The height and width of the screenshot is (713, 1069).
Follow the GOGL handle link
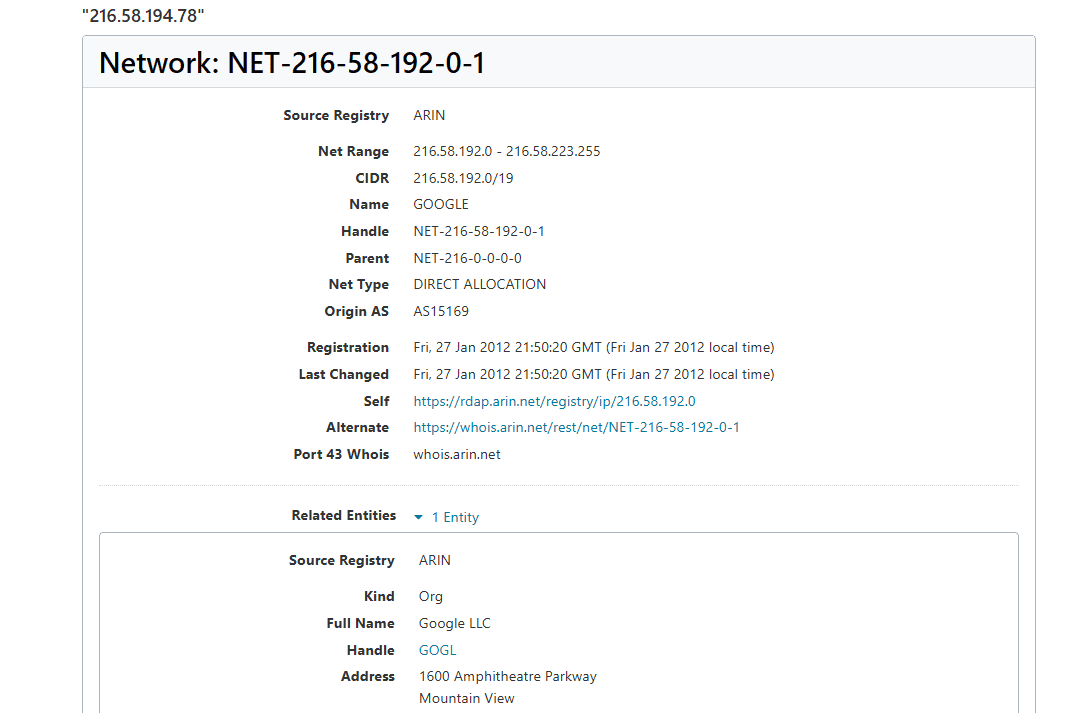coord(437,650)
